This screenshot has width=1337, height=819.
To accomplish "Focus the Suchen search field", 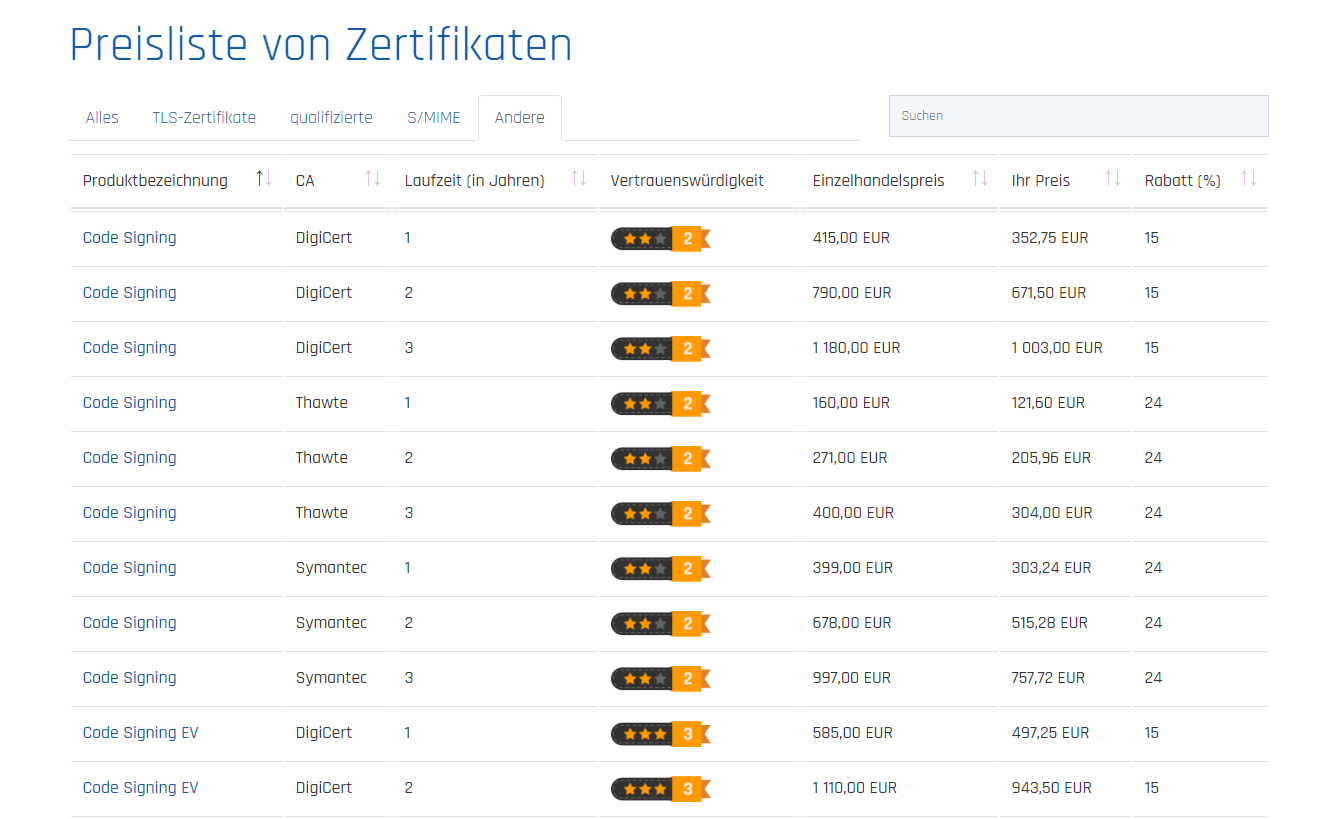I will click(1078, 116).
